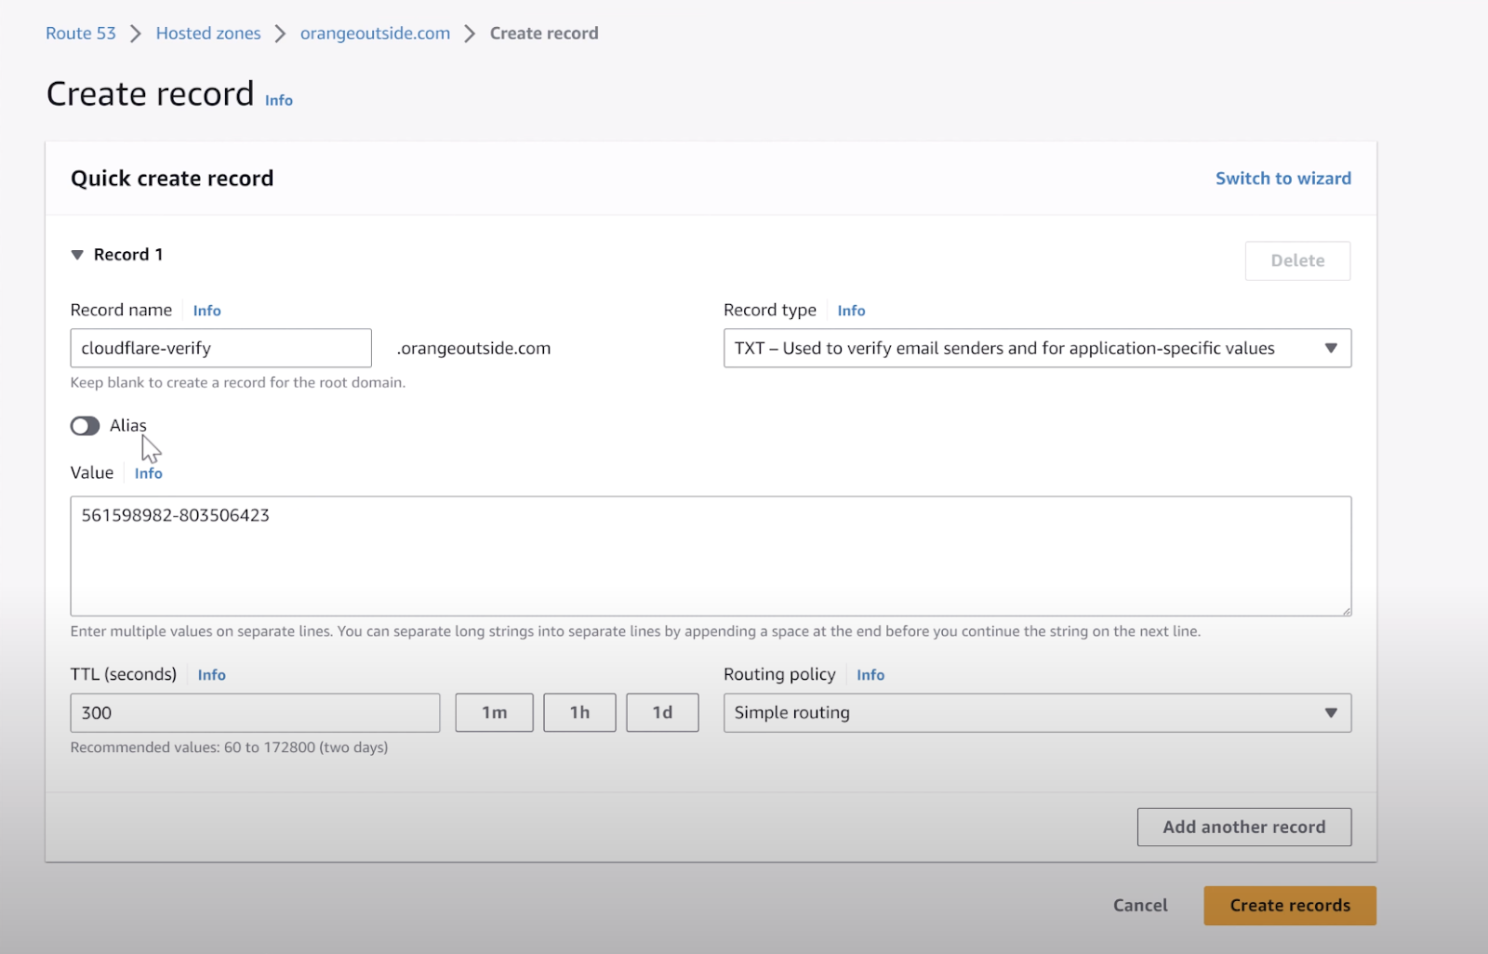
Task: Click the Create records button
Action: (x=1290, y=905)
